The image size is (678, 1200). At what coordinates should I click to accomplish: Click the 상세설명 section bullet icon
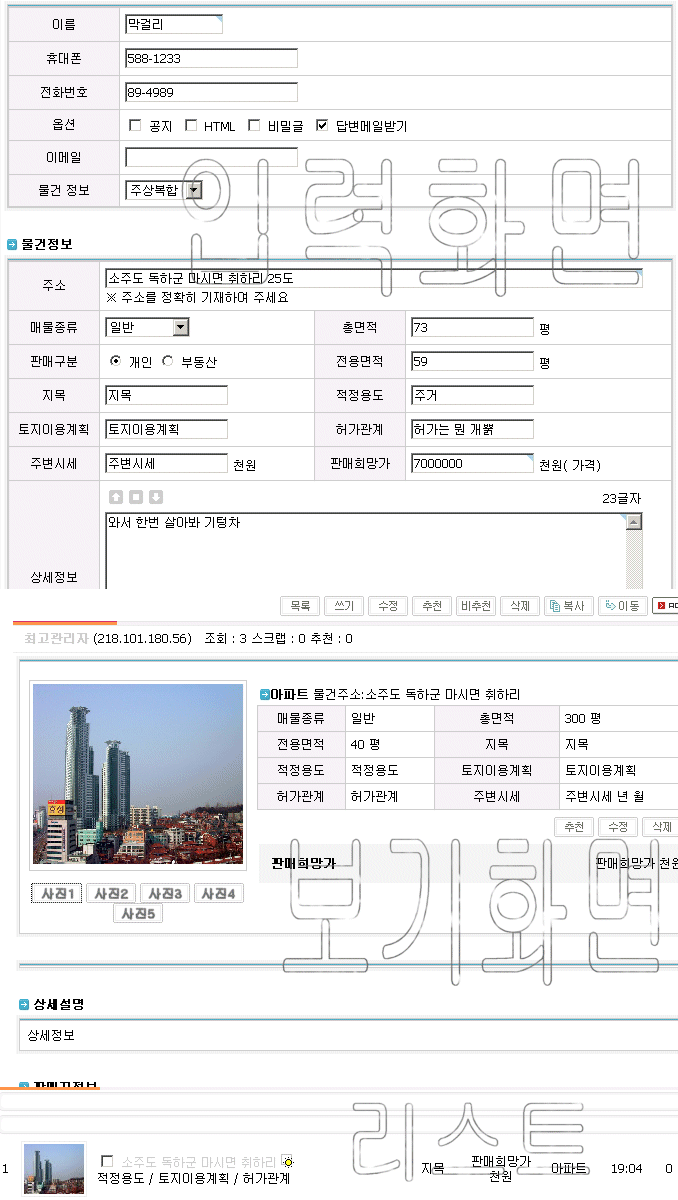(x=24, y=1004)
